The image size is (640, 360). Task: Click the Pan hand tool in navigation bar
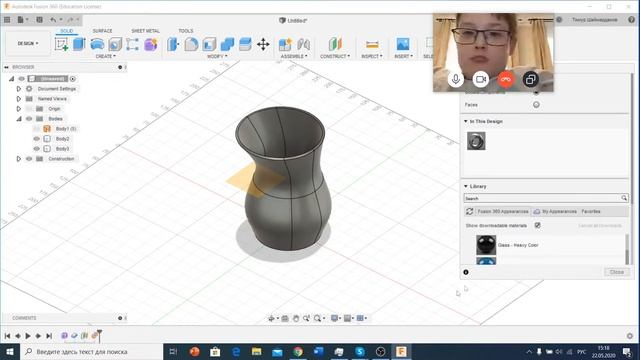296,318
